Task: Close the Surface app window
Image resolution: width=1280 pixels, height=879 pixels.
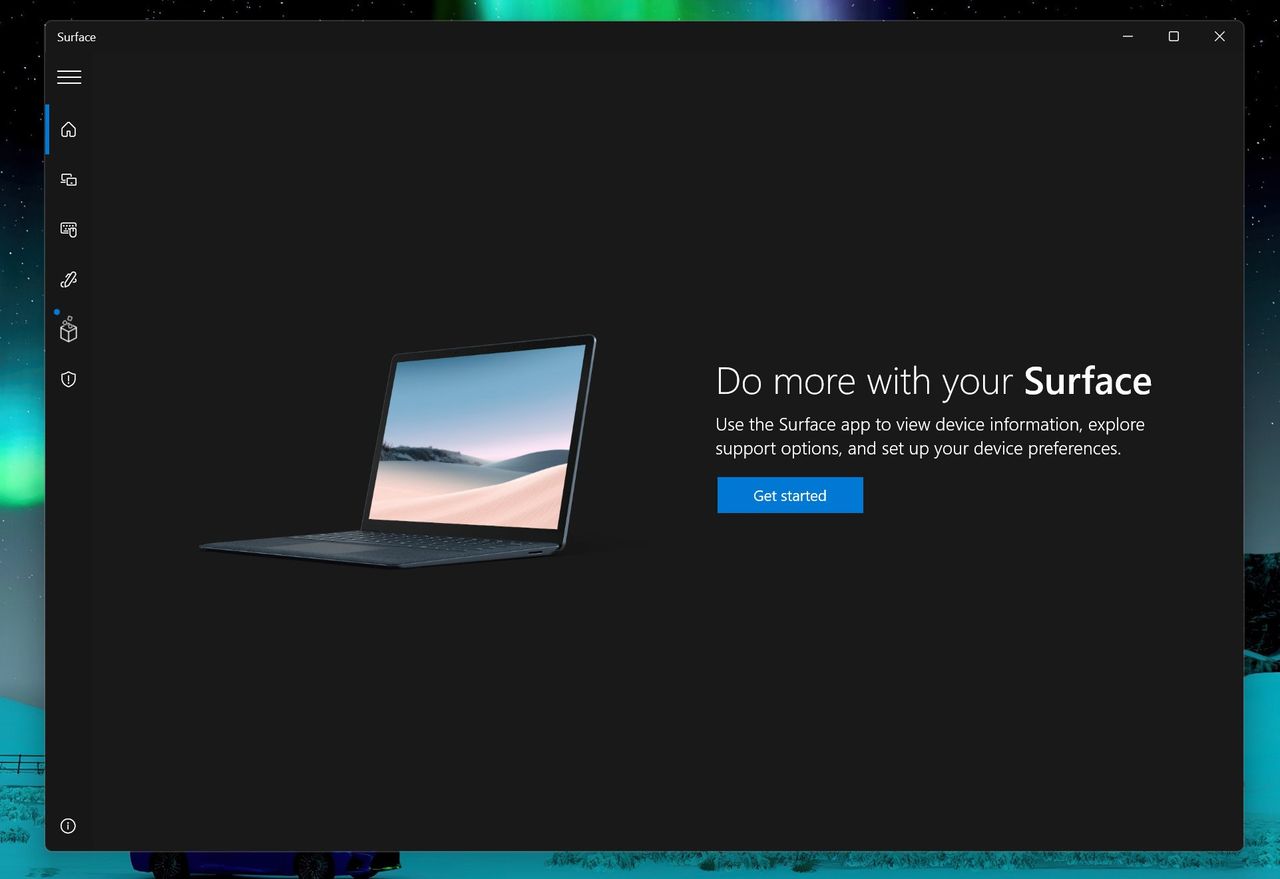Action: click(x=1220, y=37)
